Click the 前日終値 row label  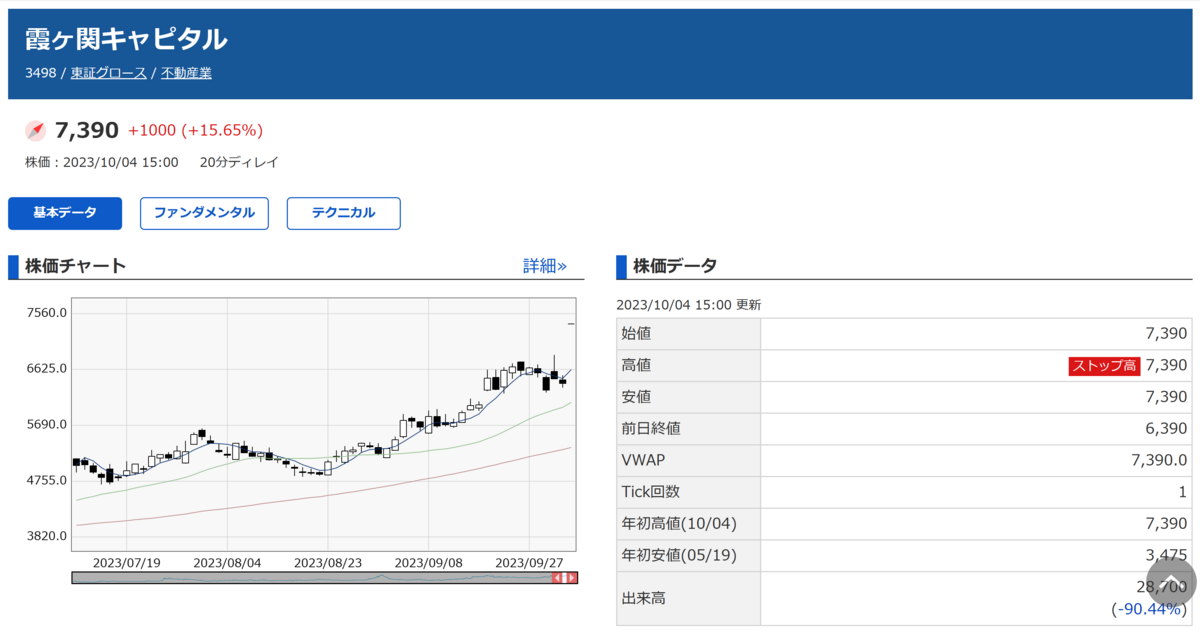[651, 429]
